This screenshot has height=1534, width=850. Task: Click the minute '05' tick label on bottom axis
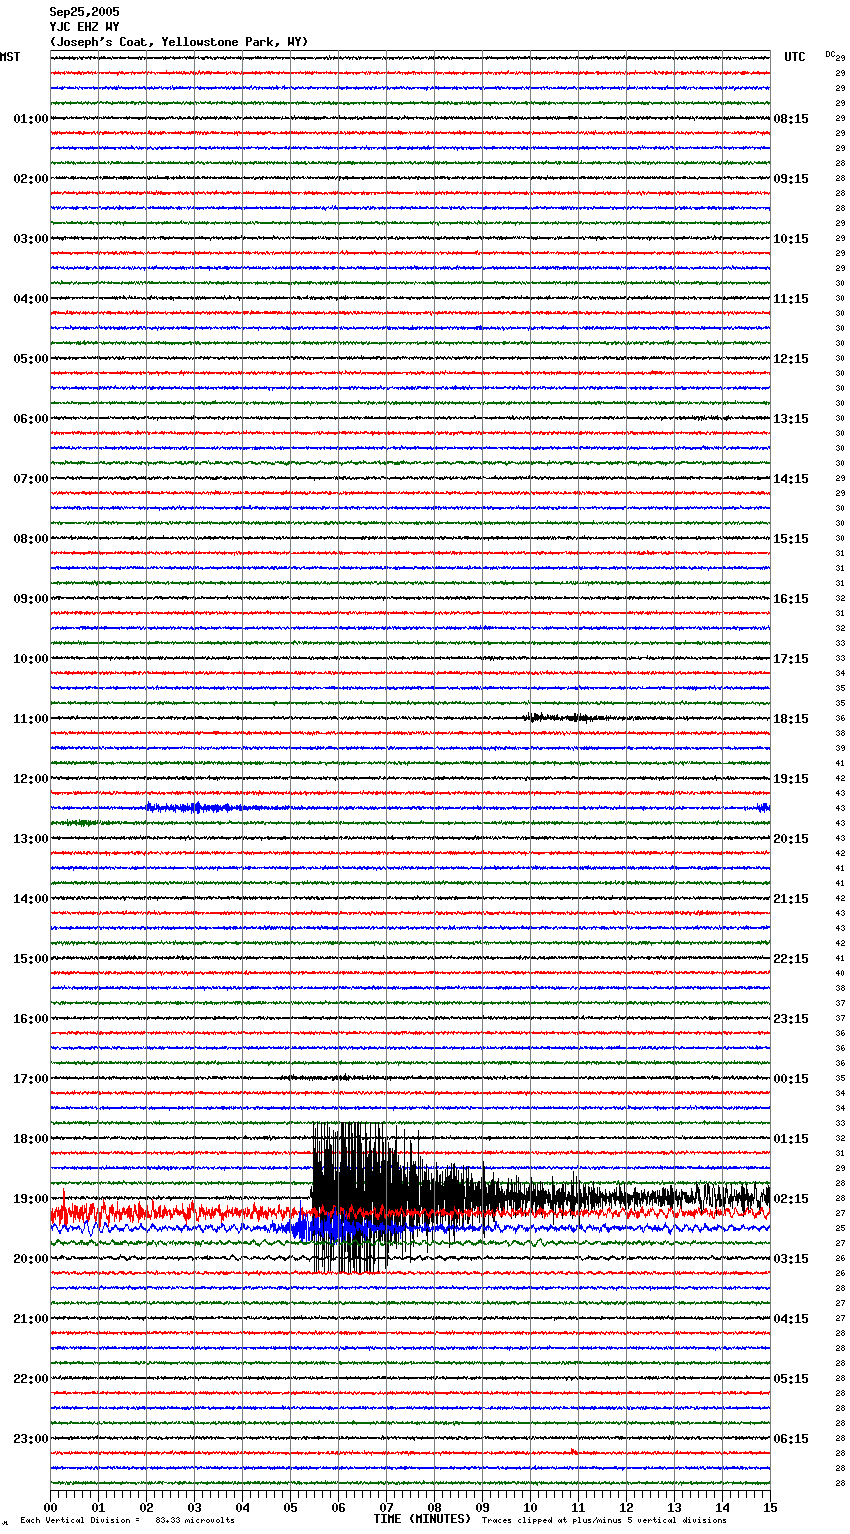click(x=290, y=1507)
